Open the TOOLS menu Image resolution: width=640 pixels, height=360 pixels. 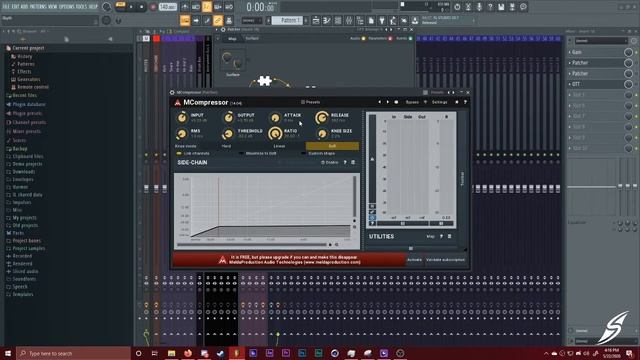coord(81,7)
